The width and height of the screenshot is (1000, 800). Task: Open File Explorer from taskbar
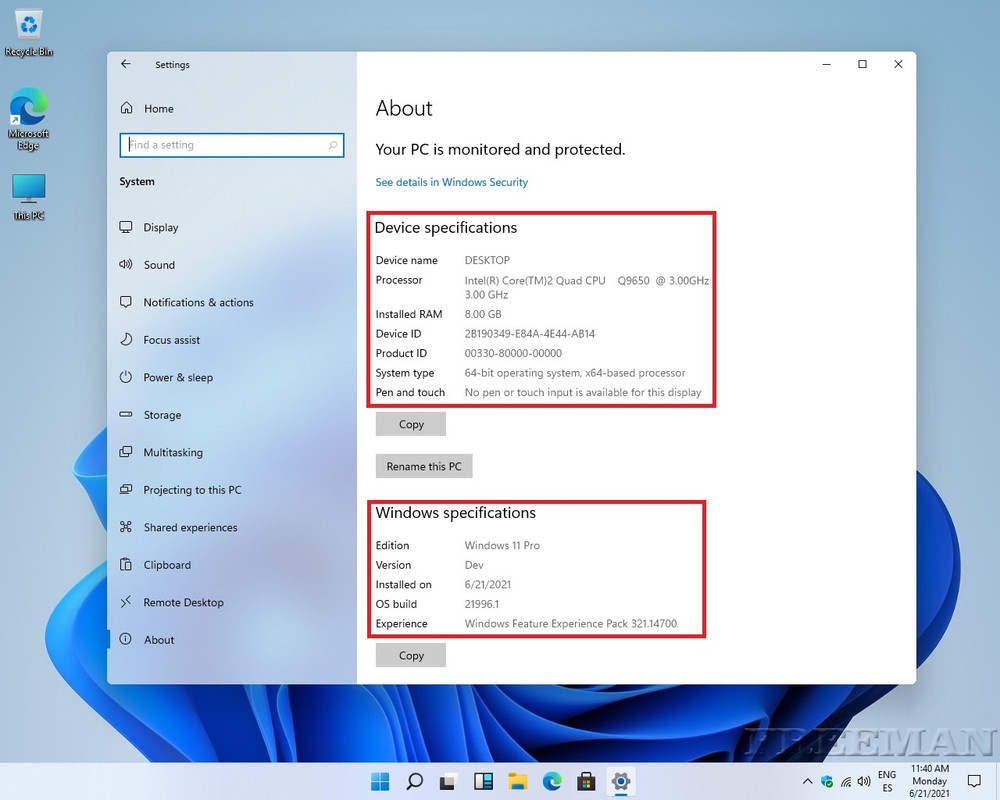coord(518,781)
